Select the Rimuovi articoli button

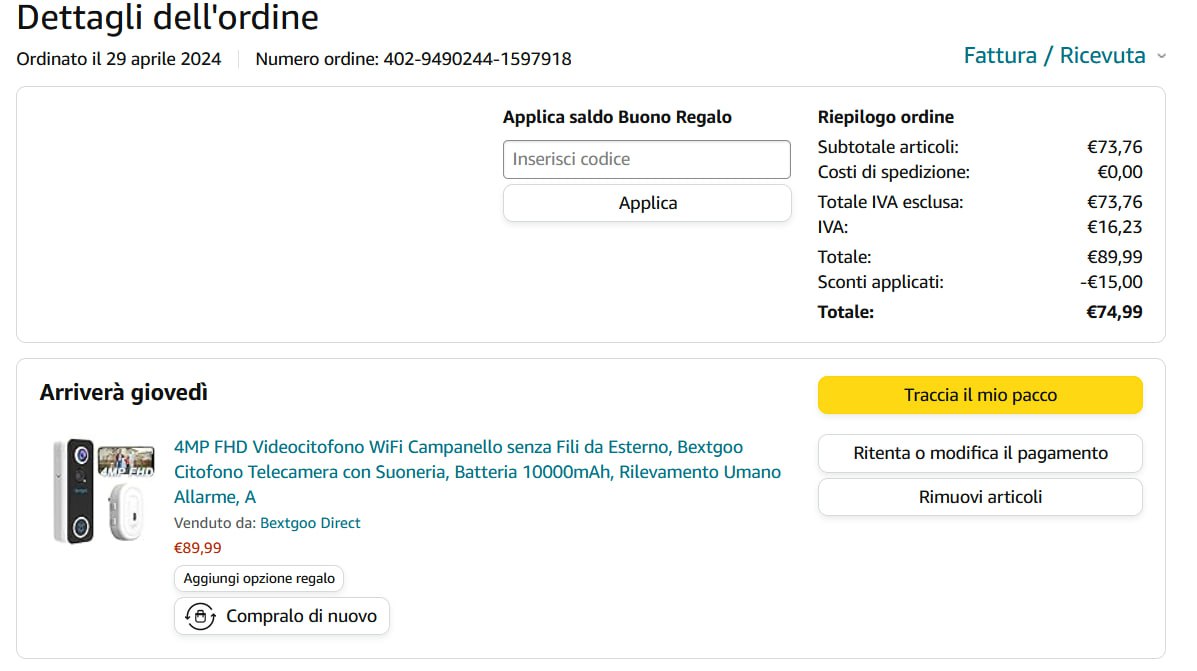tap(980, 497)
